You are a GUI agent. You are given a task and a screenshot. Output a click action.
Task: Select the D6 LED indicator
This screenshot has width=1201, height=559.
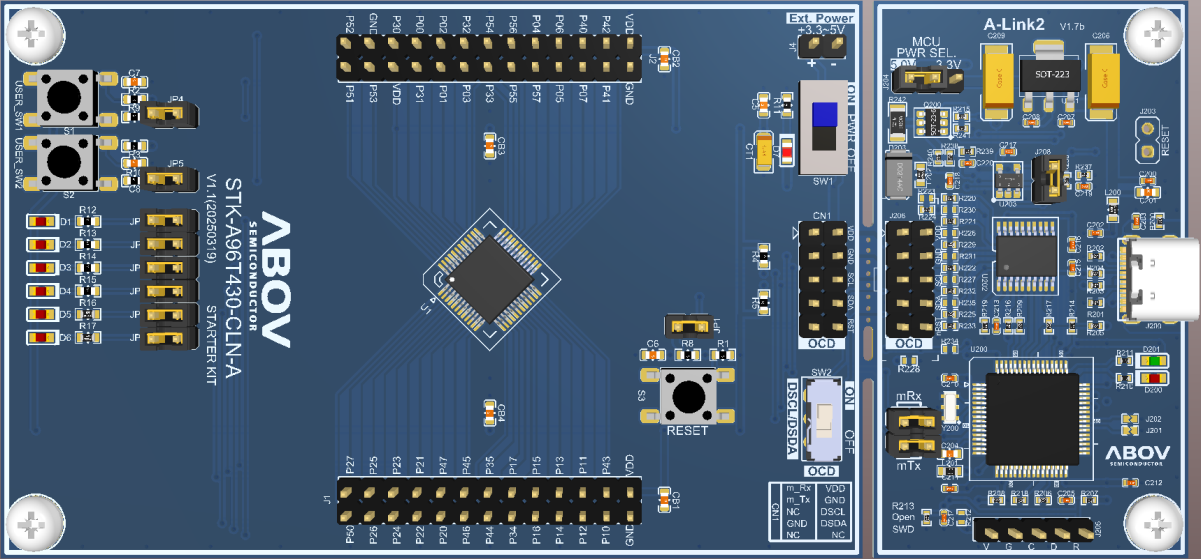point(41,338)
